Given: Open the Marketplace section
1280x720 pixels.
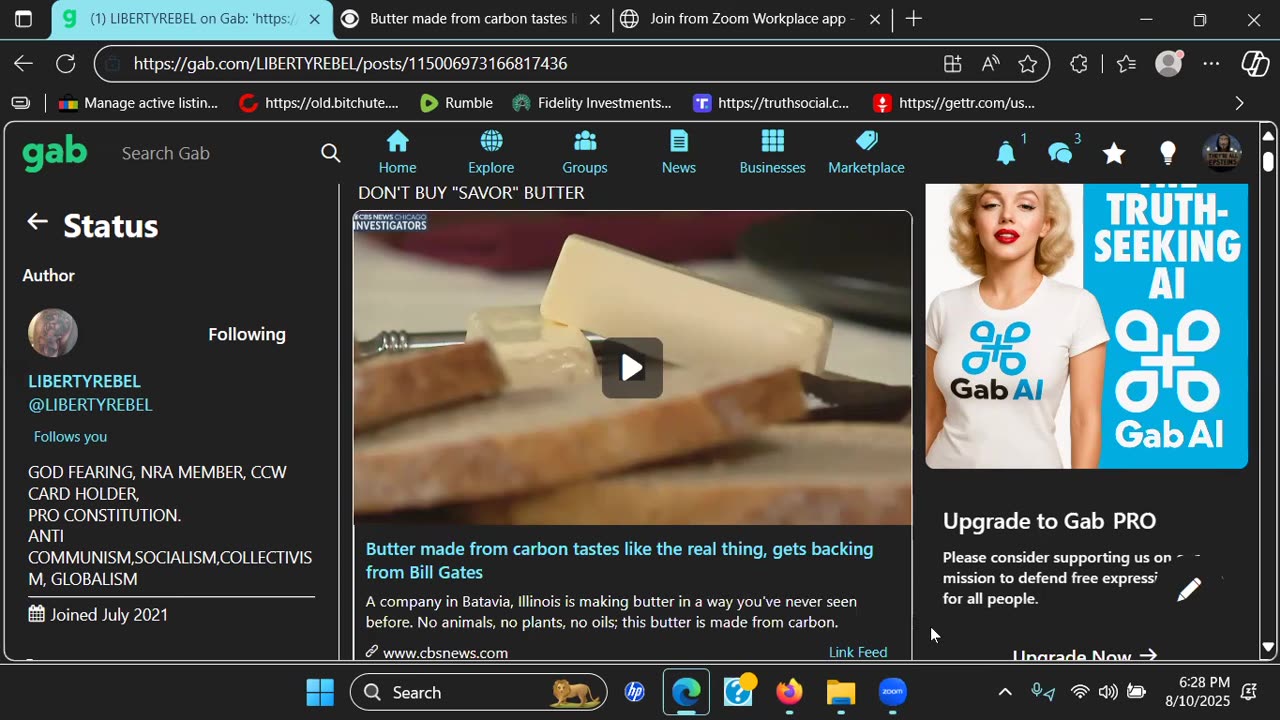Looking at the screenshot, I should click(866, 153).
